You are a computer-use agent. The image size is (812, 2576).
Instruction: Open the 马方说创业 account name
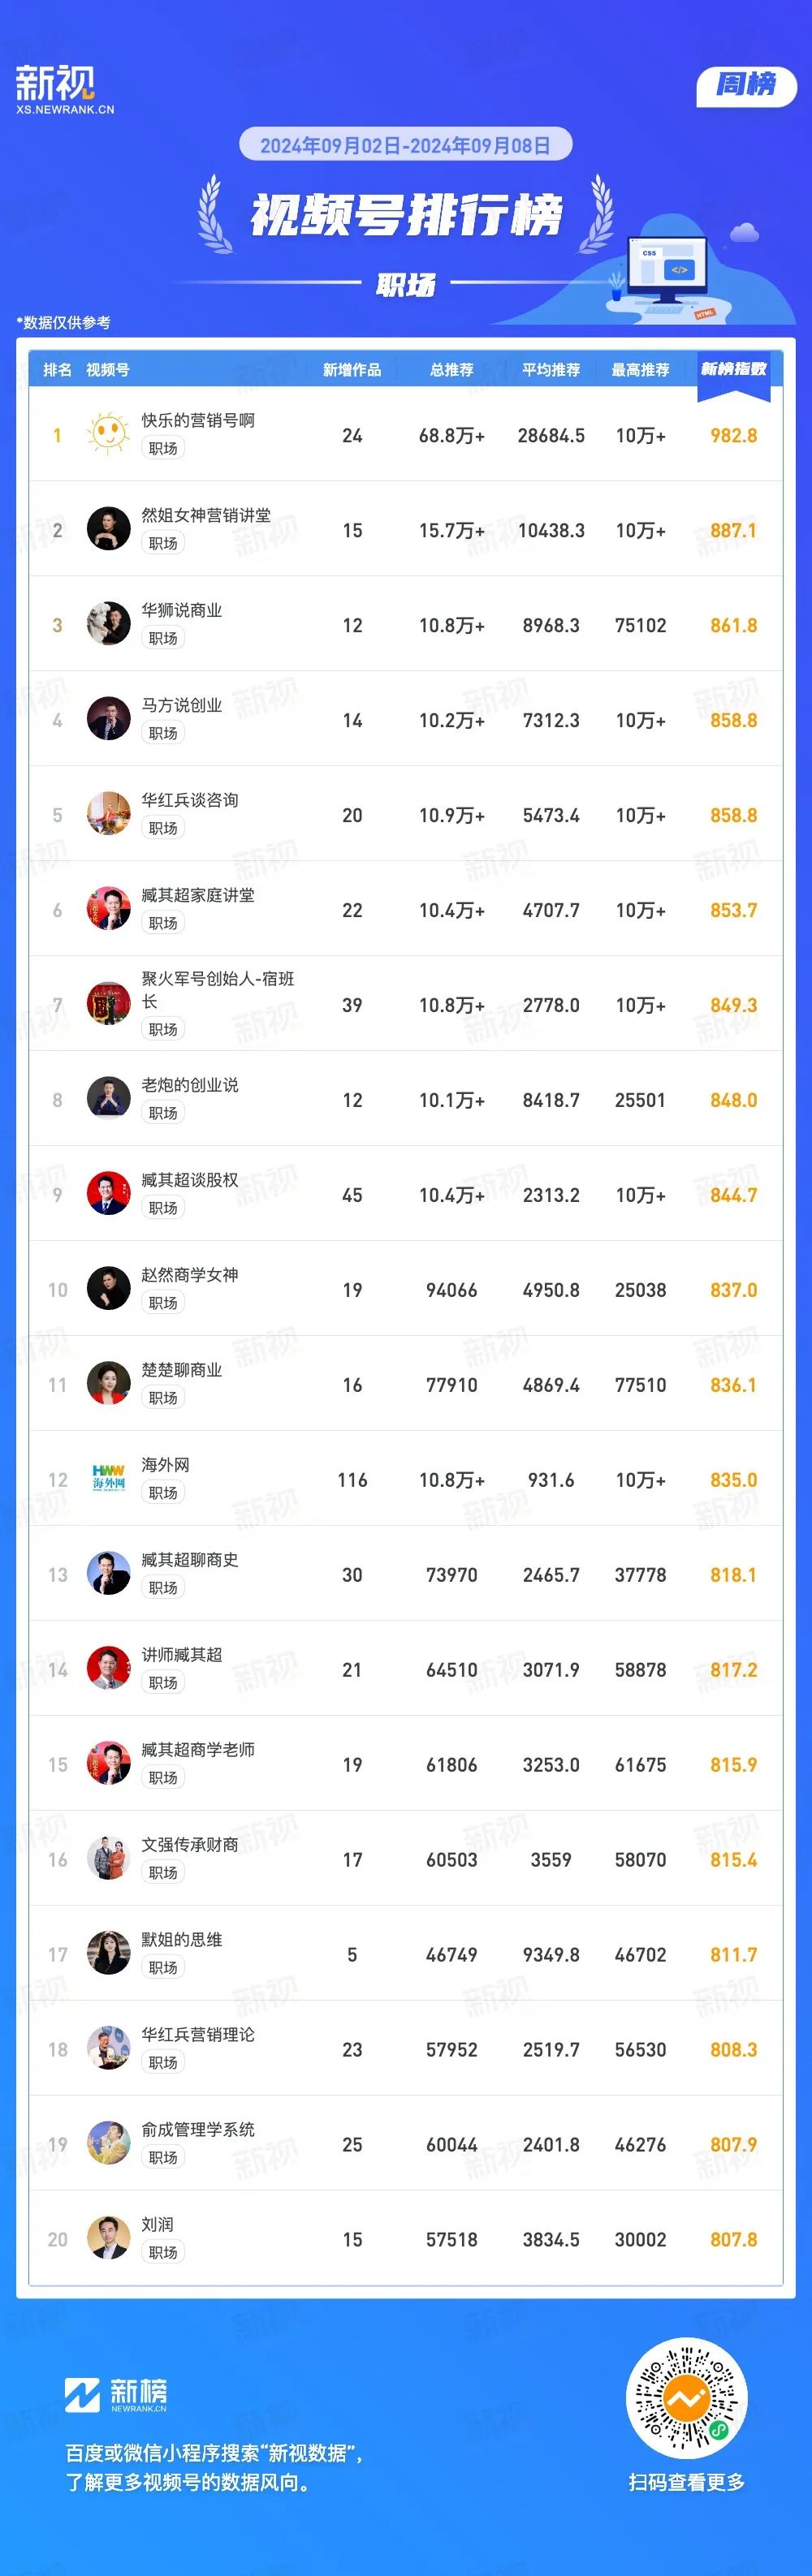[181, 705]
